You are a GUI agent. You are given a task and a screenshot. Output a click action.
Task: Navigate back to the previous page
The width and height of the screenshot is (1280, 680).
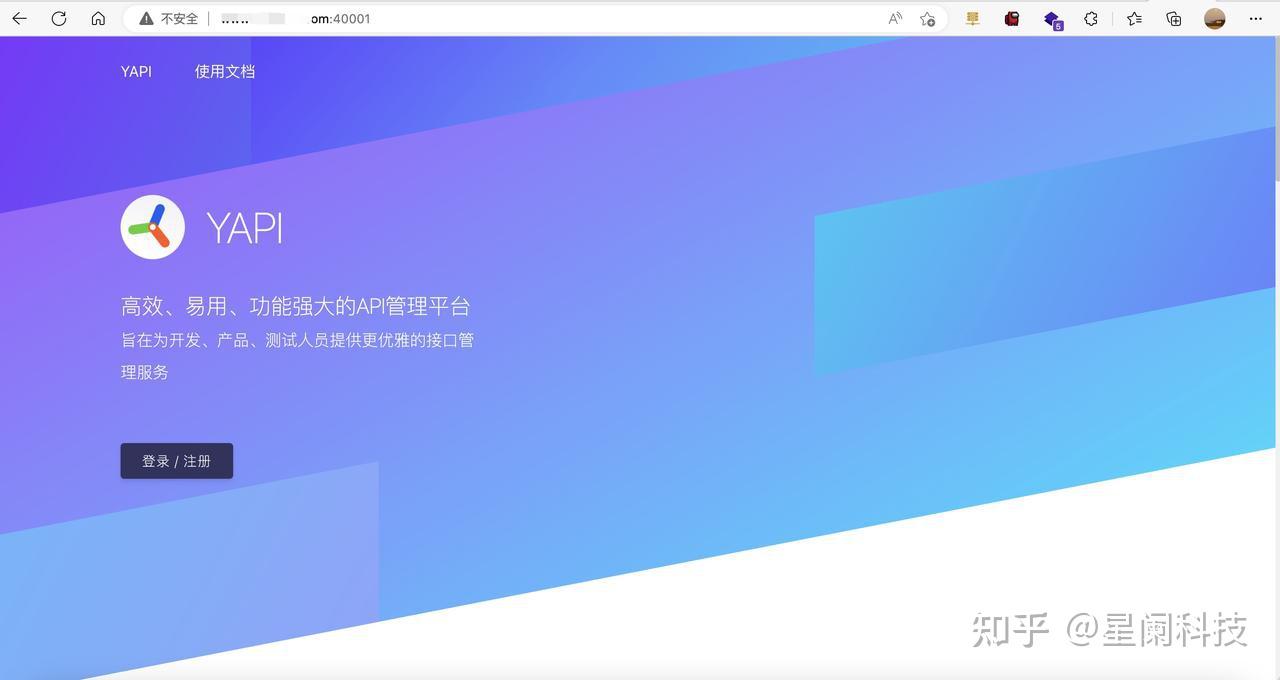(x=18, y=18)
